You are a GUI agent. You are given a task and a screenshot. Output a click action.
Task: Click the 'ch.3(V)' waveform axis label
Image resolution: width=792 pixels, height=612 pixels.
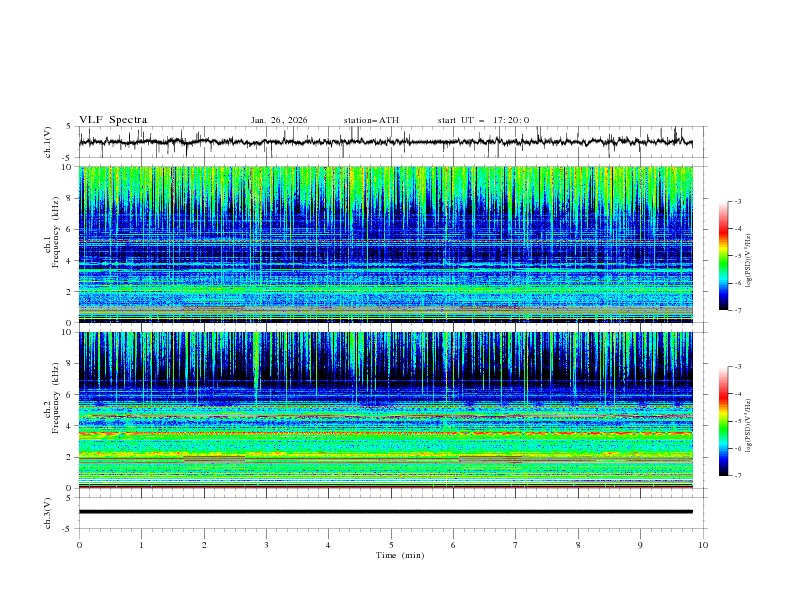pos(48,513)
